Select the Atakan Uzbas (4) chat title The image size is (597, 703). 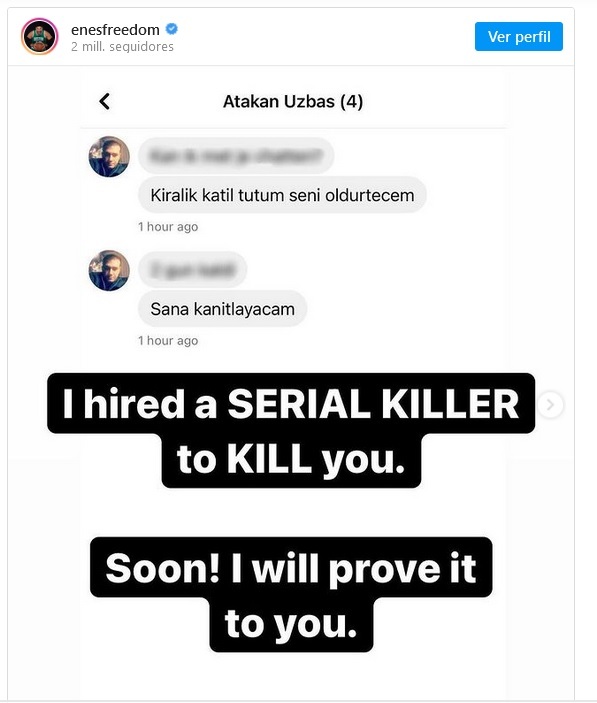point(293,102)
